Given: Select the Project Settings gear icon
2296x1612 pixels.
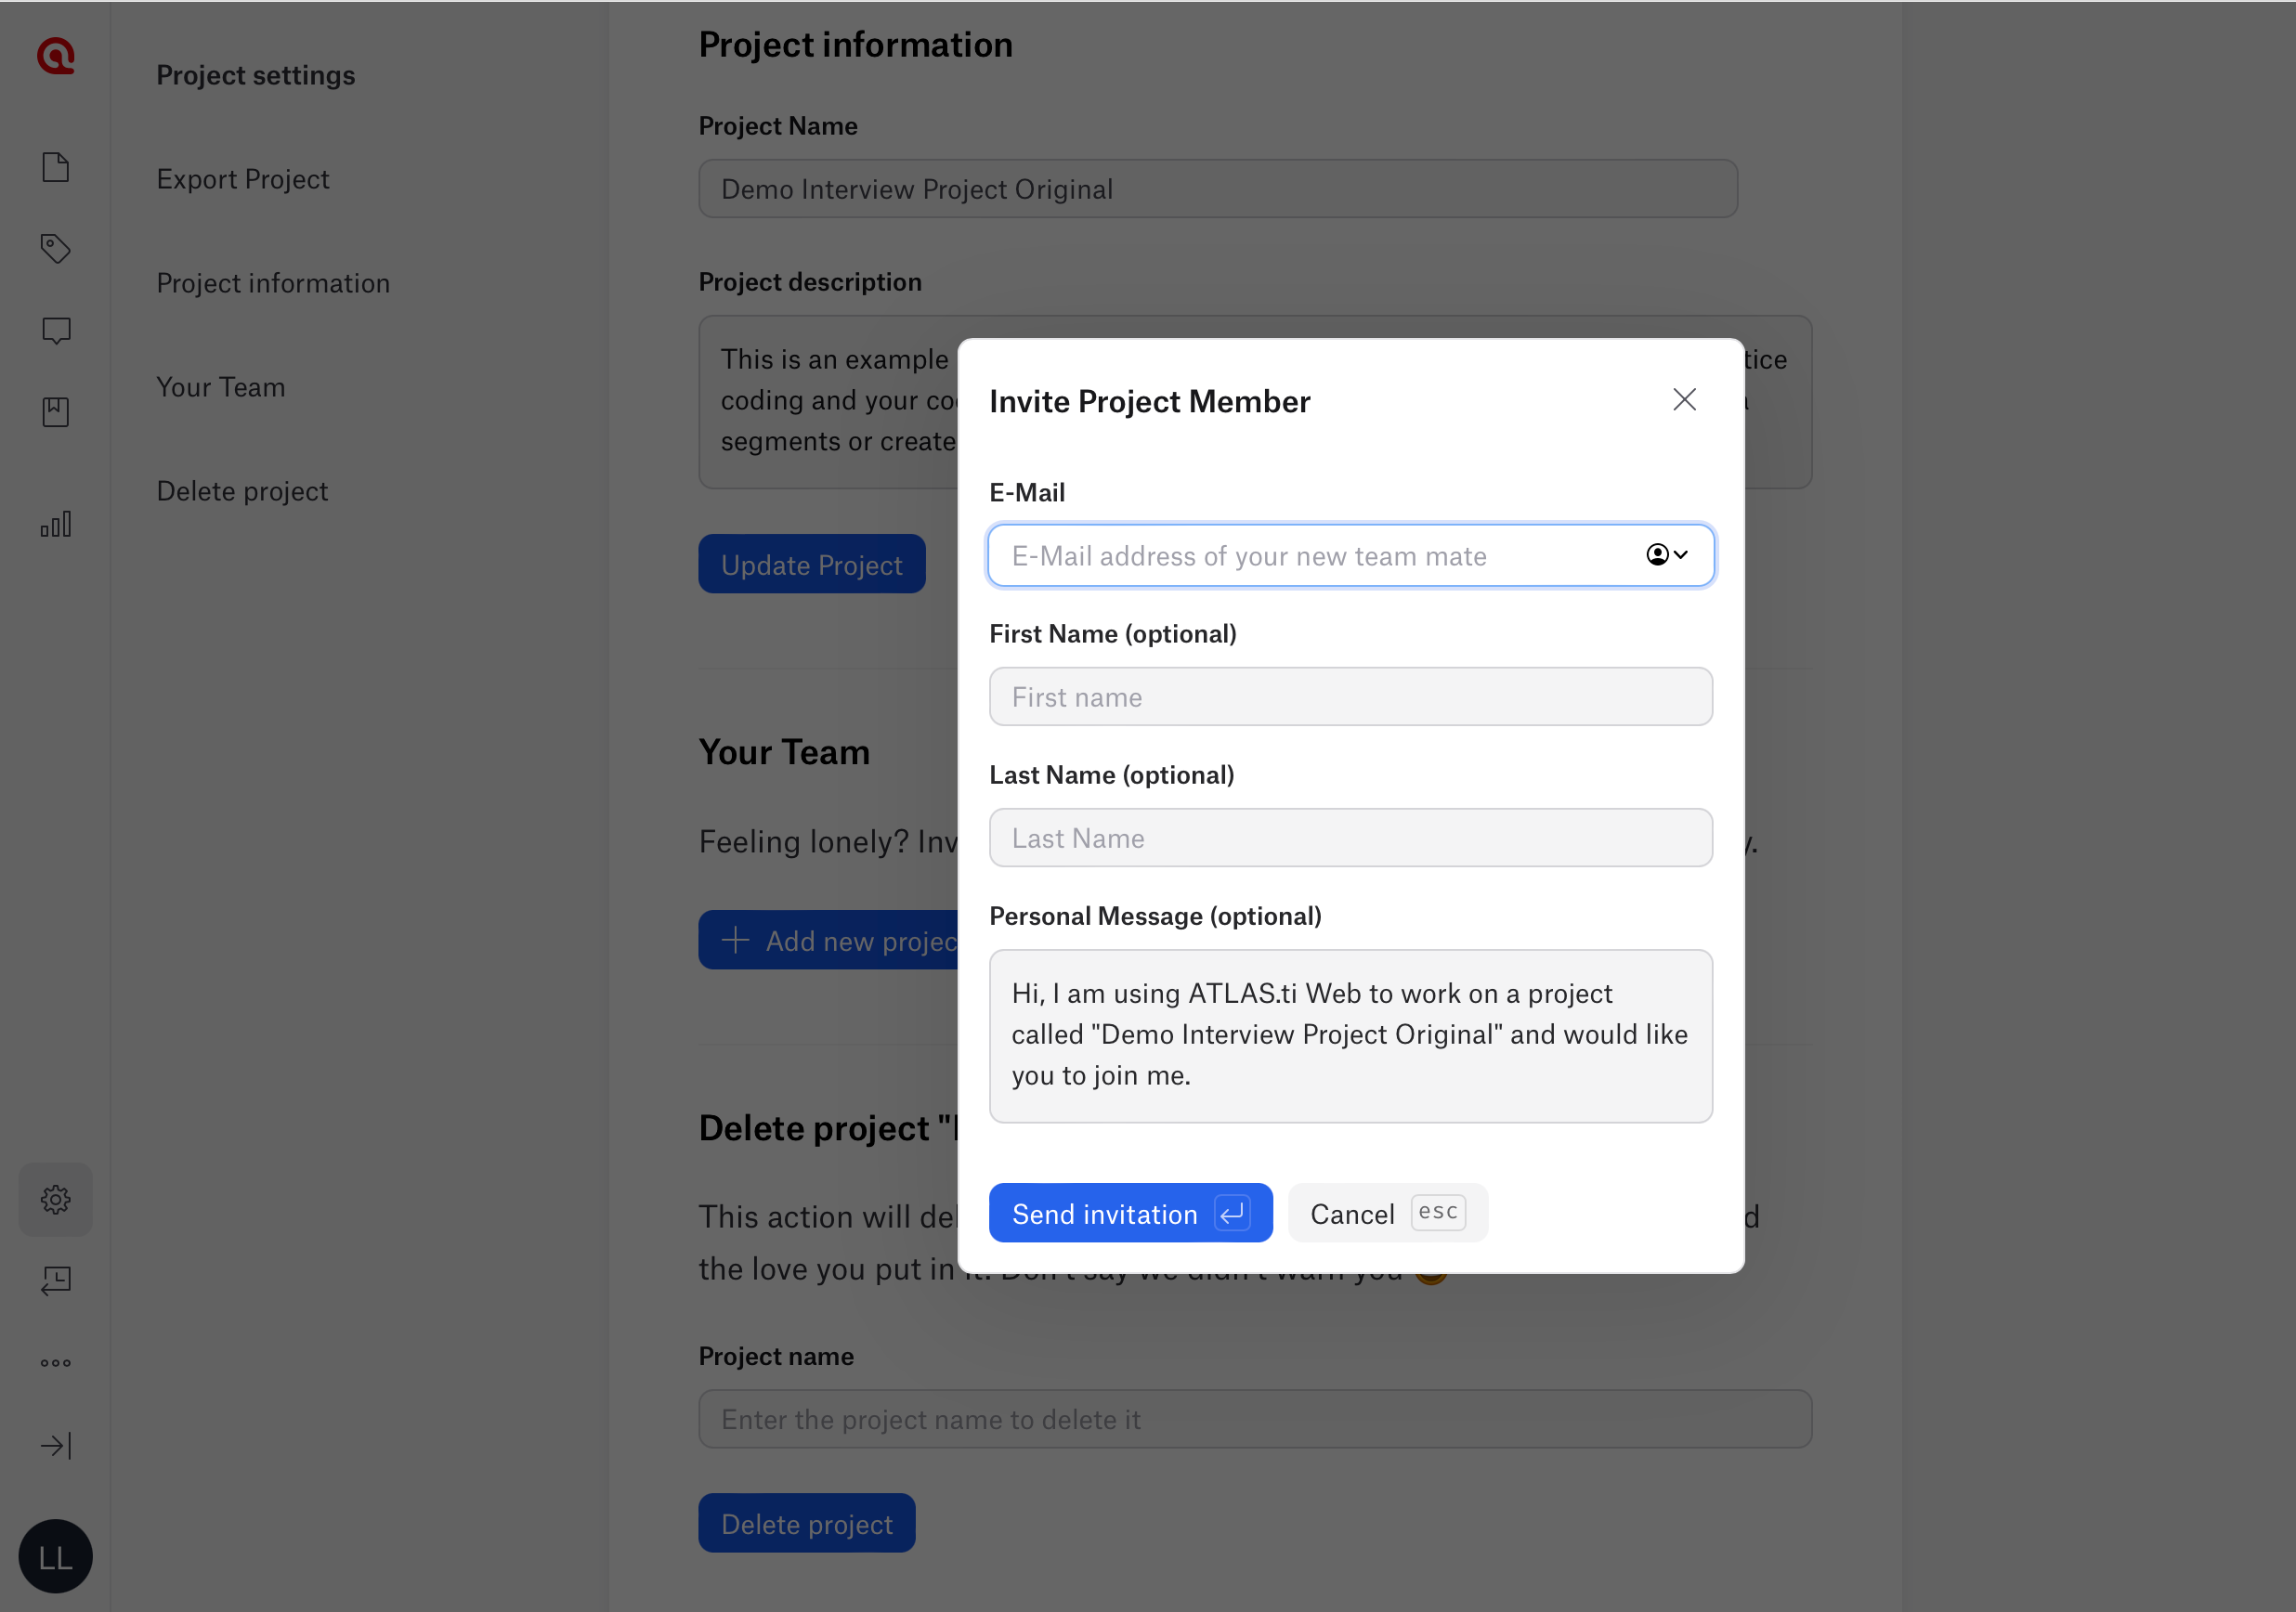Looking at the screenshot, I should (55, 1199).
